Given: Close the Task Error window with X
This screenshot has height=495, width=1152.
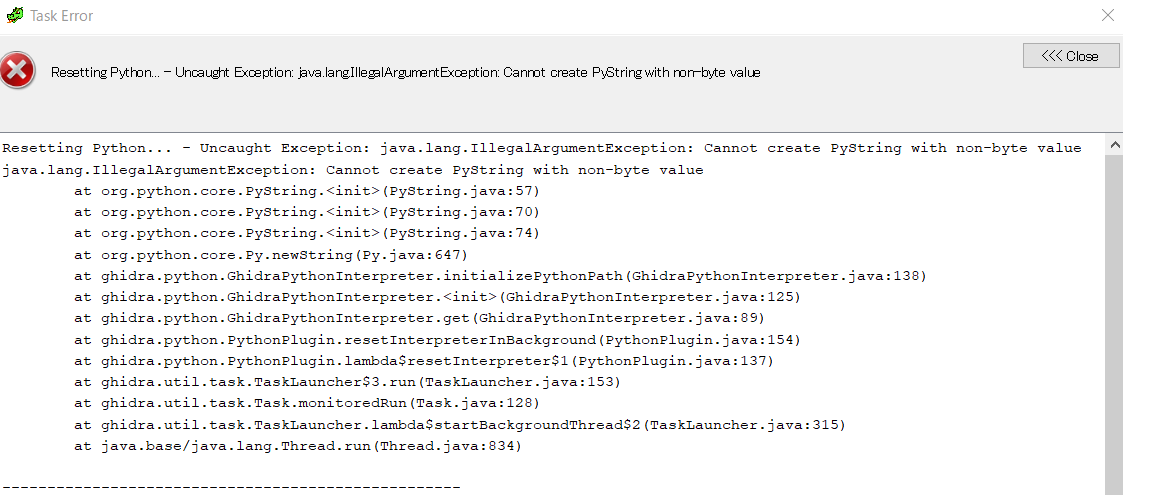Looking at the screenshot, I should pos(1107,15).
